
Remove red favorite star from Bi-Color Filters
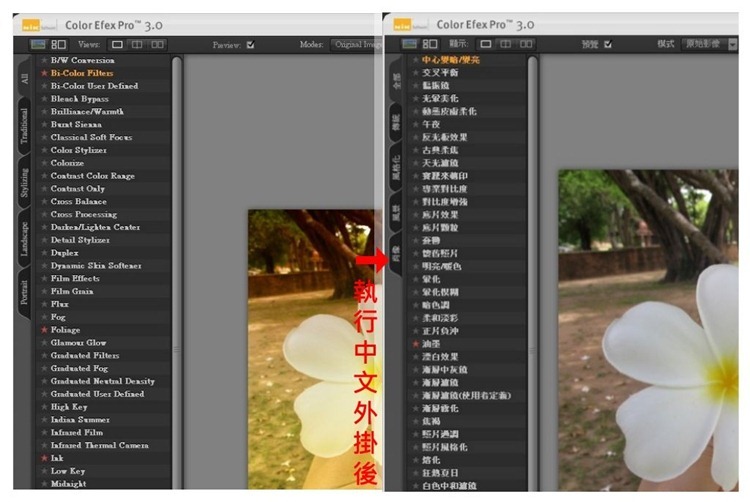click(x=44, y=73)
